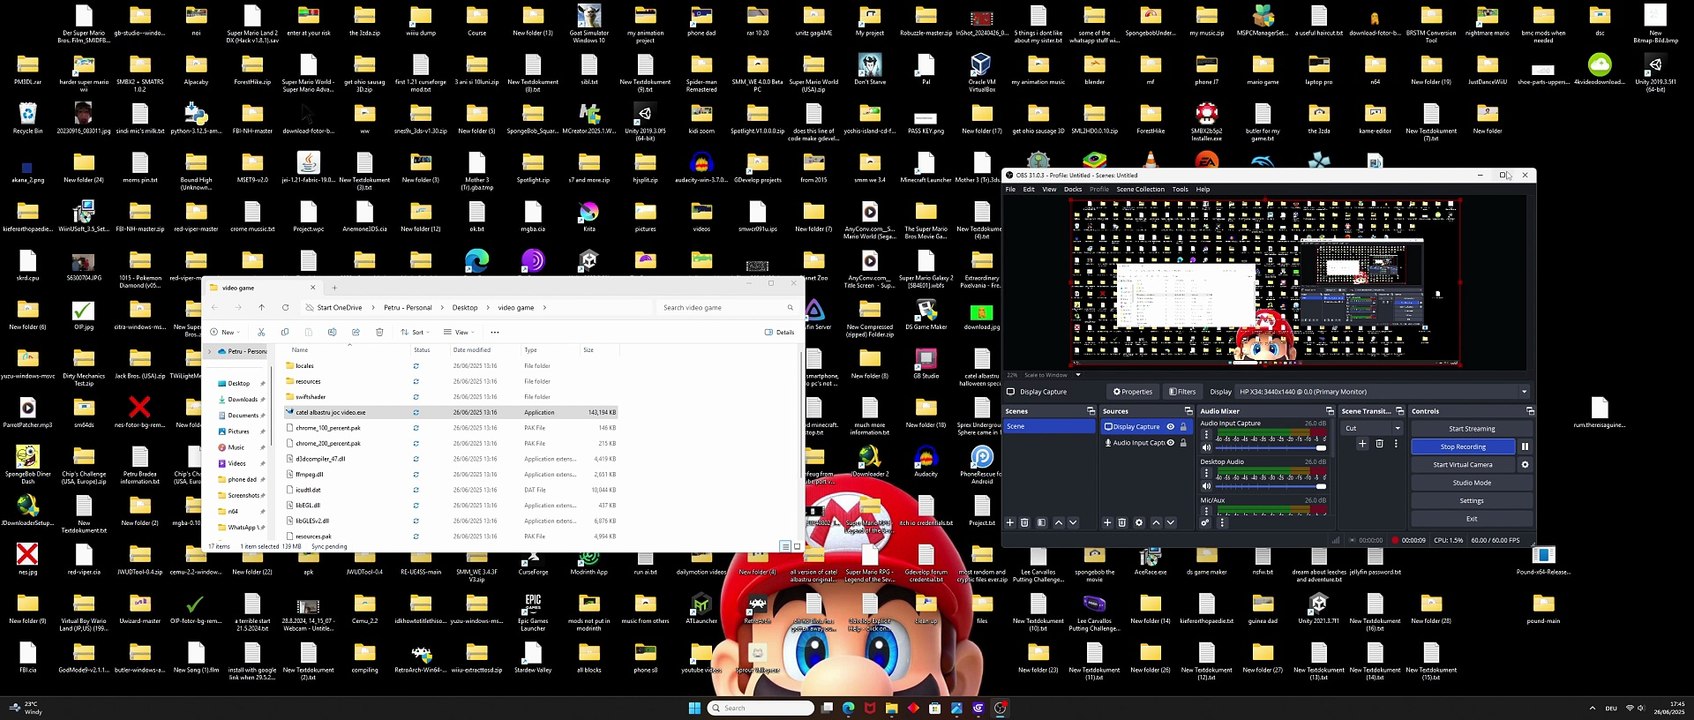This screenshot has height=720, width=1694.
Task: Move source up in Sources dock
Action: point(1156,522)
